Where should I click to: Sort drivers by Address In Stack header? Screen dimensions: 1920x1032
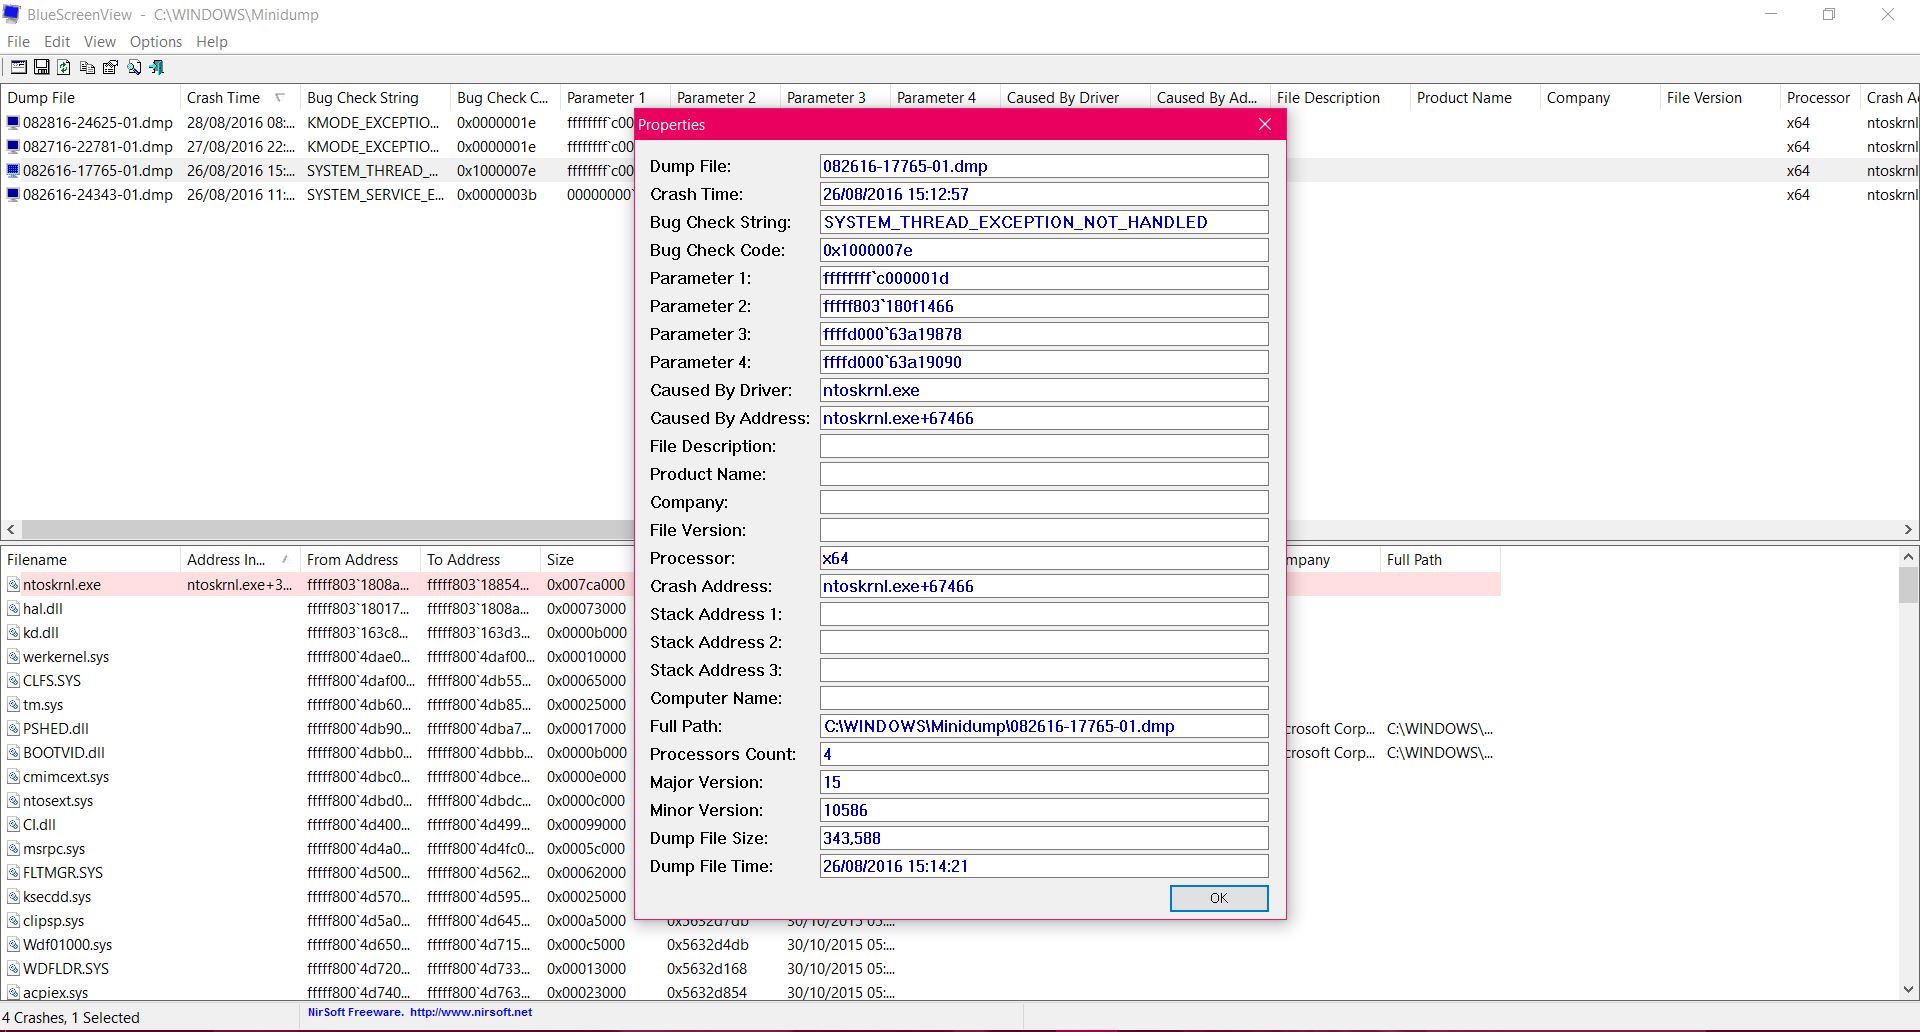226,560
